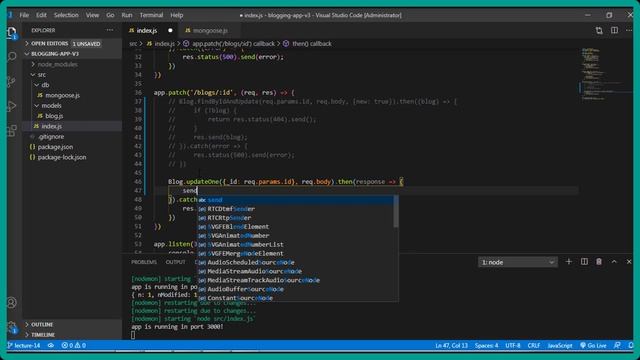Viewport: 640px width, 360px height.
Task: Open the Run menu
Action: 127,15
